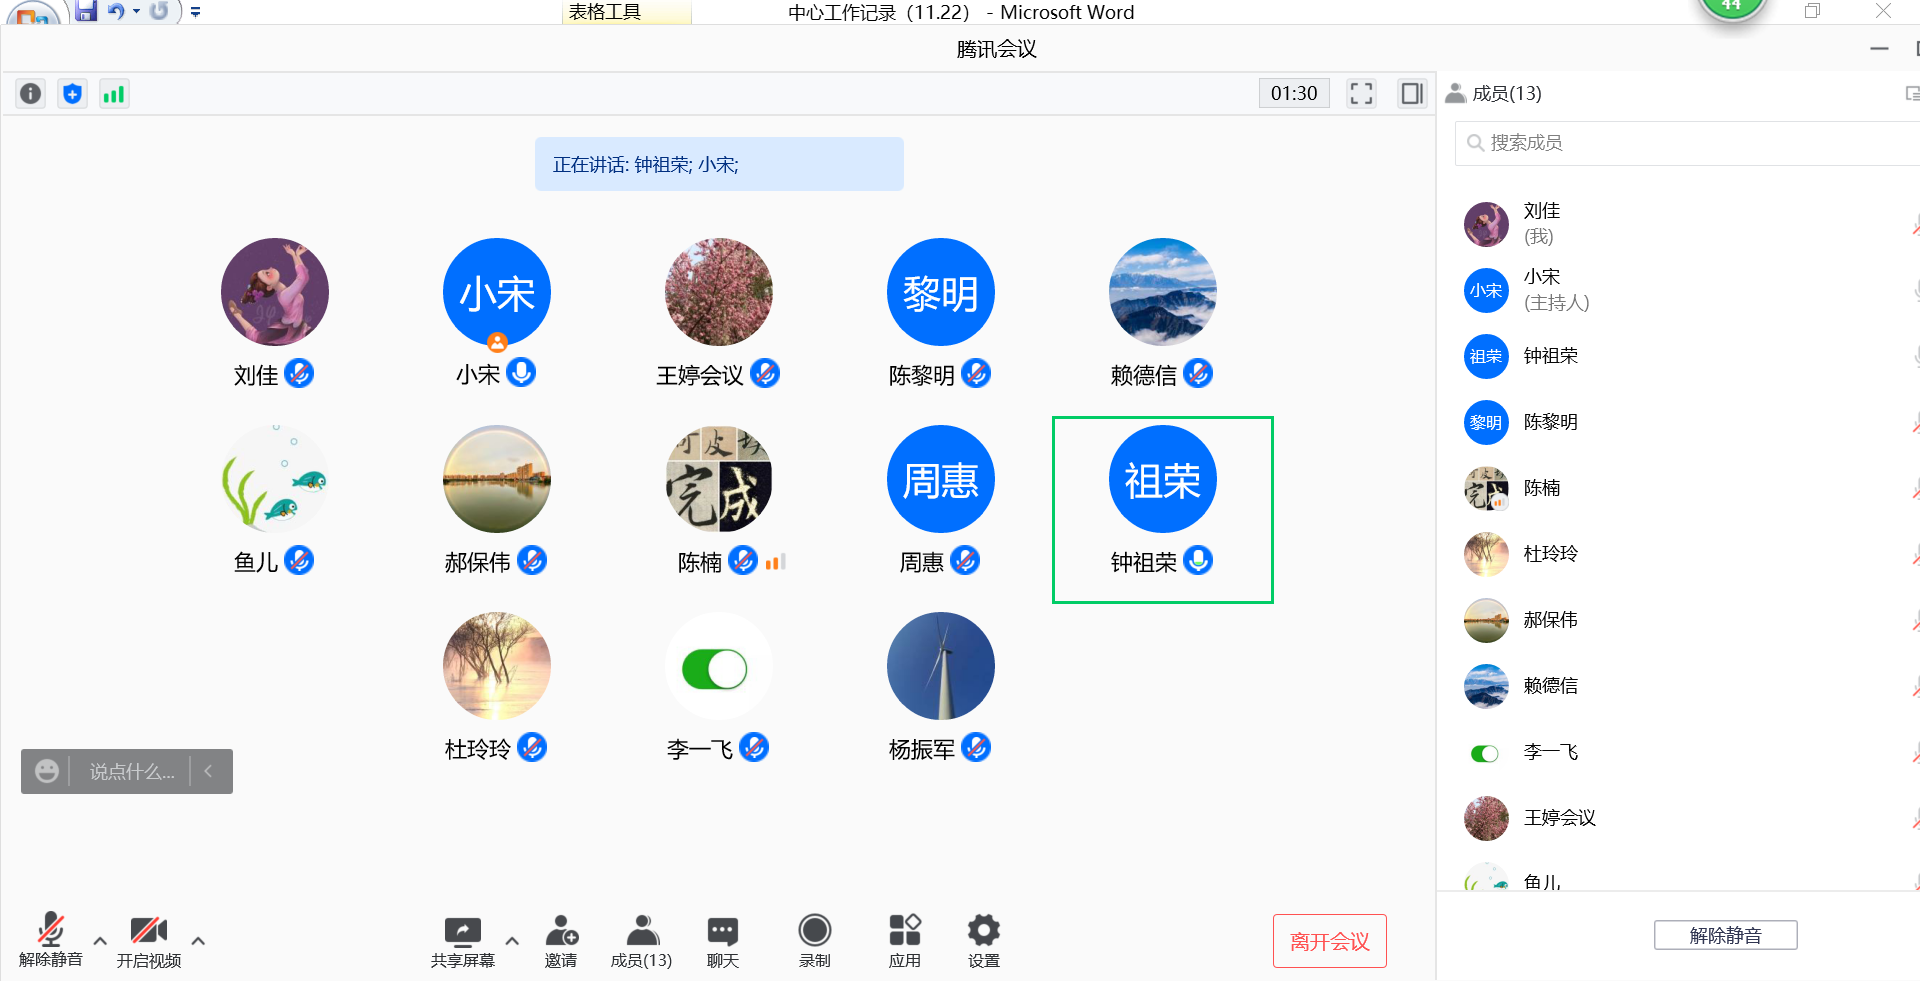Click the Unmute microphone button
Image resolution: width=1920 pixels, height=981 pixels.
[51, 940]
